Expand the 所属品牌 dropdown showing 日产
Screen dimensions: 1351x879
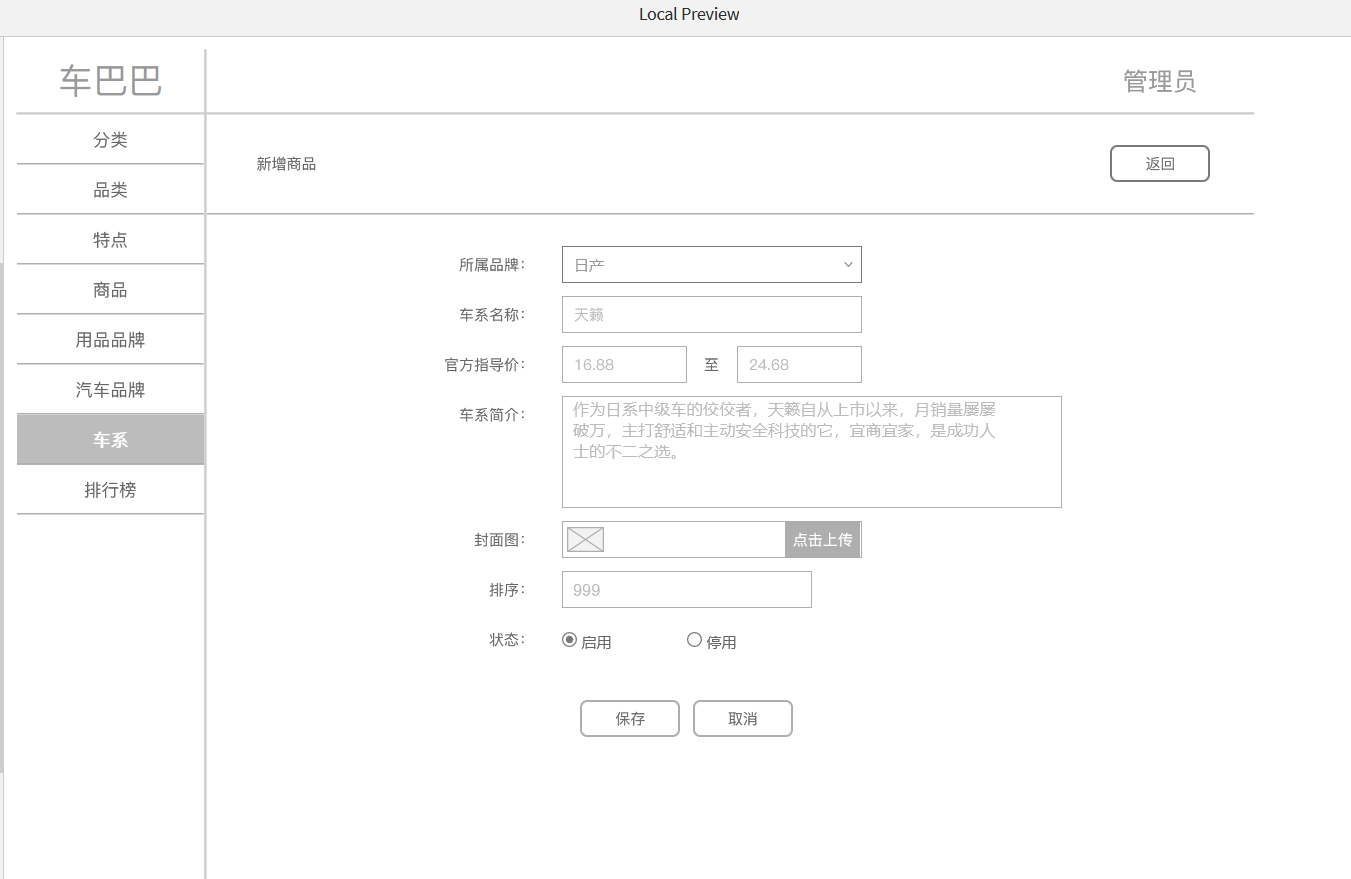click(x=712, y=265)
